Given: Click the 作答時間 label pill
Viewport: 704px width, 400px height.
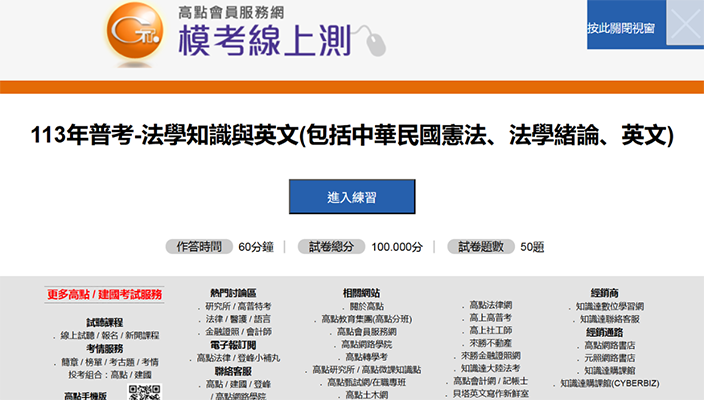Looking at the screenshot, I should 199,246.
